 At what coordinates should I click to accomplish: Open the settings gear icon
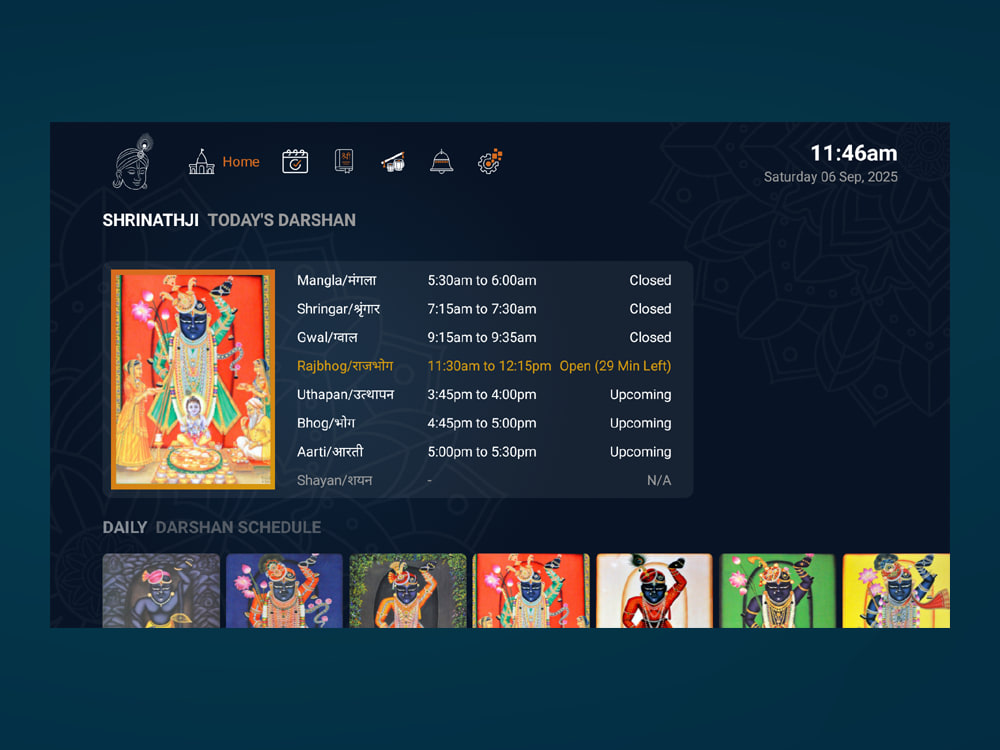490,162
